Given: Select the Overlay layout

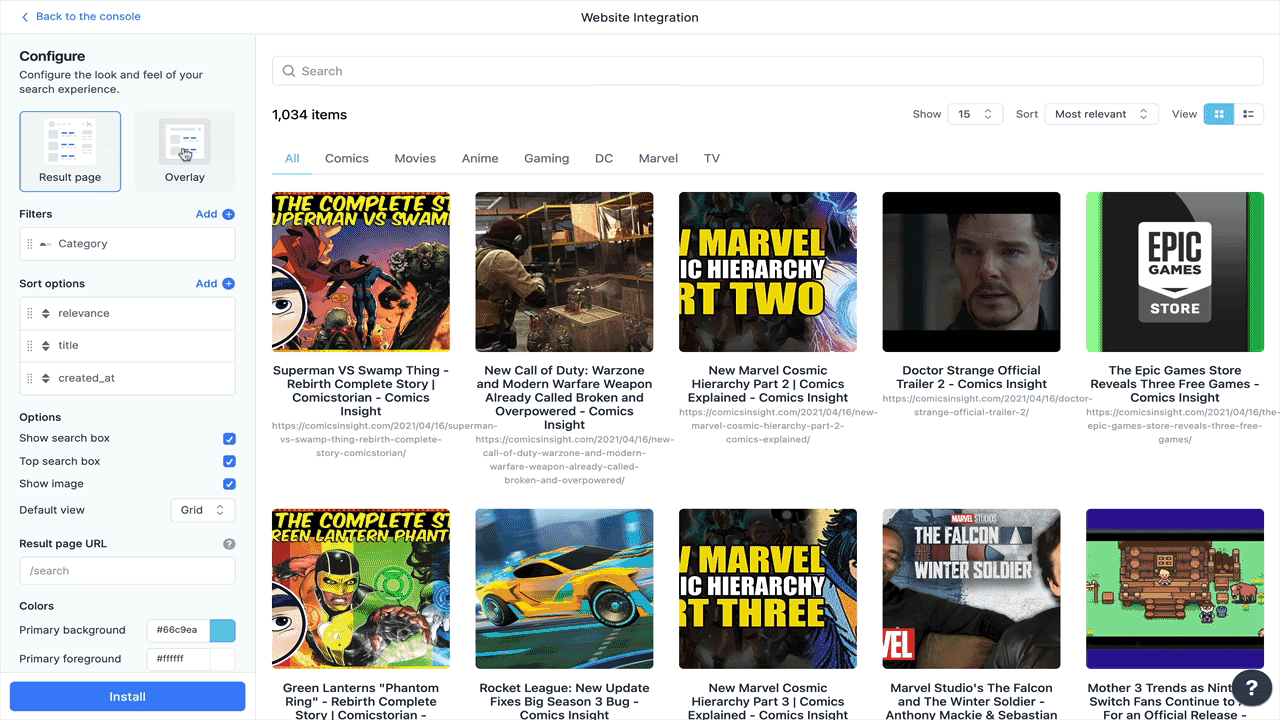Looking at the screenshot, I should point(185,152).
